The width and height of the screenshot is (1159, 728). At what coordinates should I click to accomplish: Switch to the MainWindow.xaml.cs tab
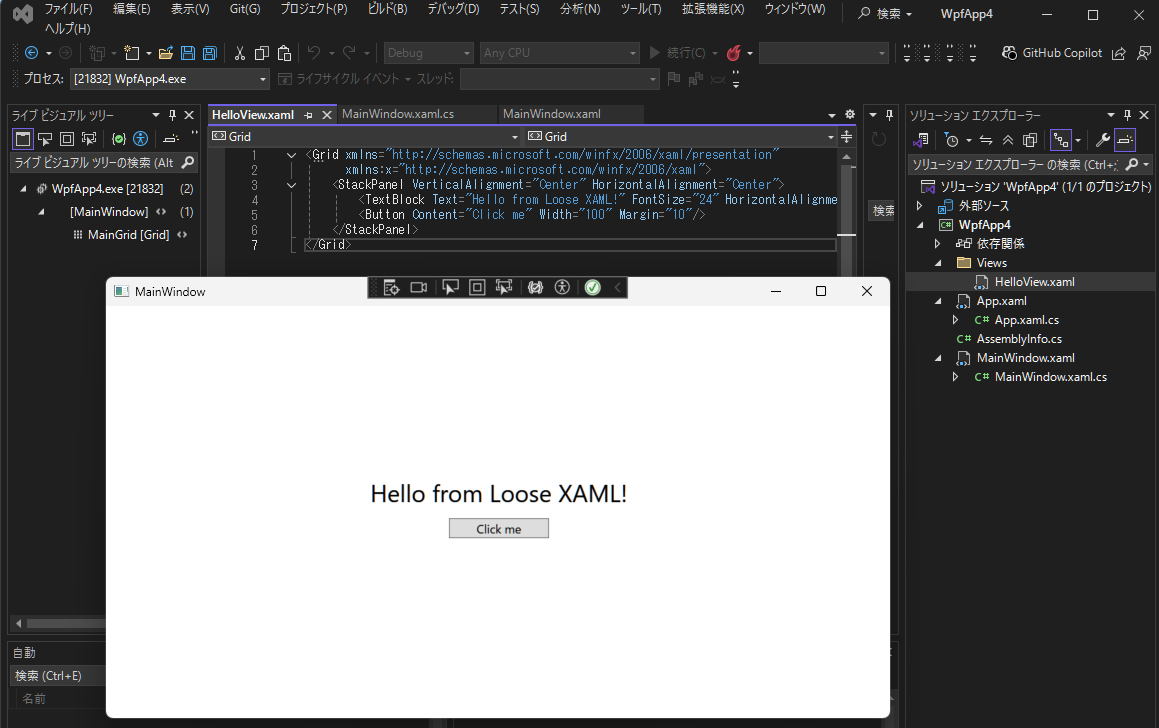[x=398, y=114]
